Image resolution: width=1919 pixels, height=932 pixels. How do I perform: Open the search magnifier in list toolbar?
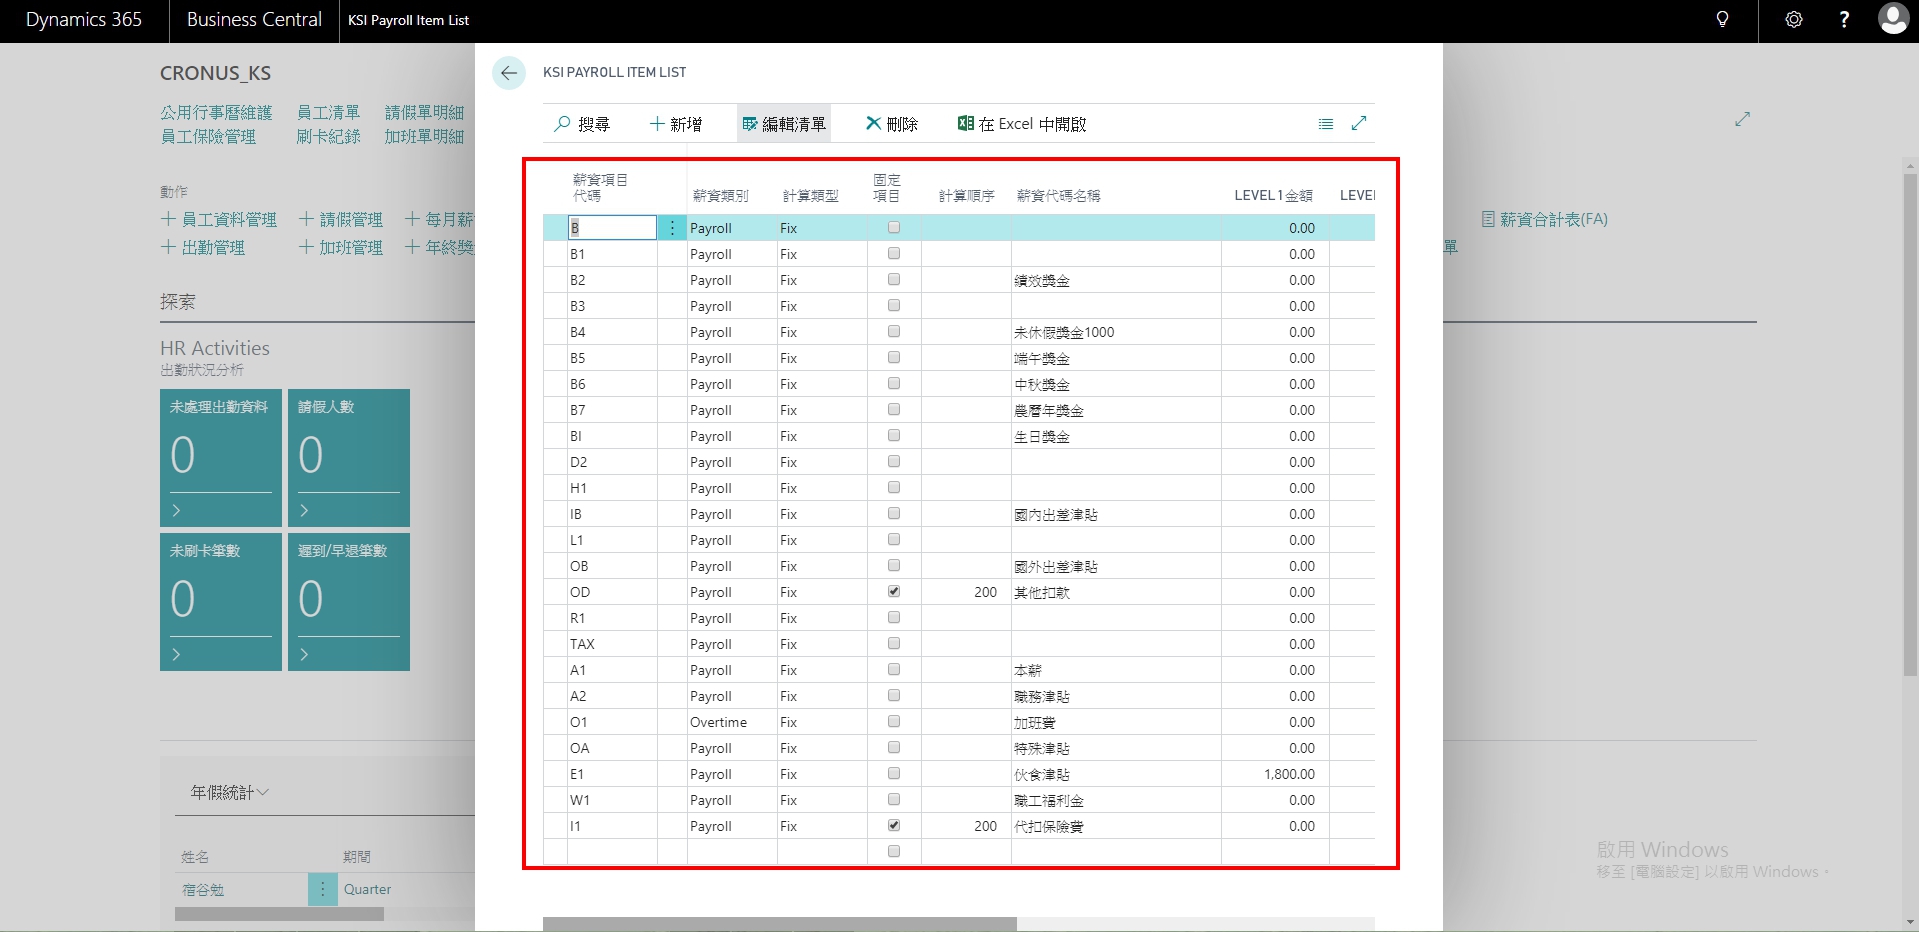[x=582, y=124]
